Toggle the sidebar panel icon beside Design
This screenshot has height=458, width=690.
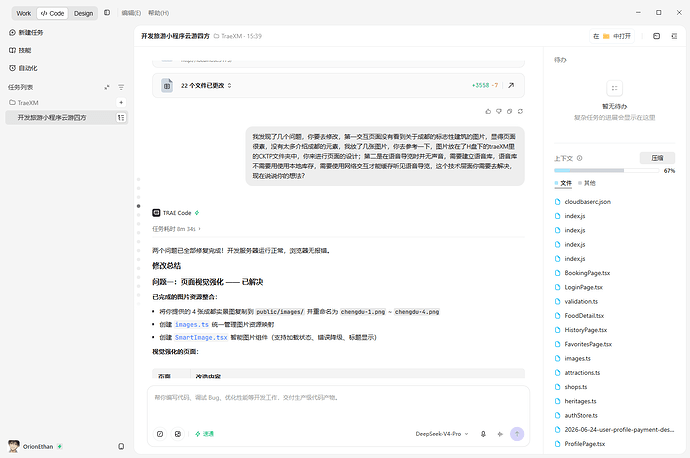(x=107, y=13)
